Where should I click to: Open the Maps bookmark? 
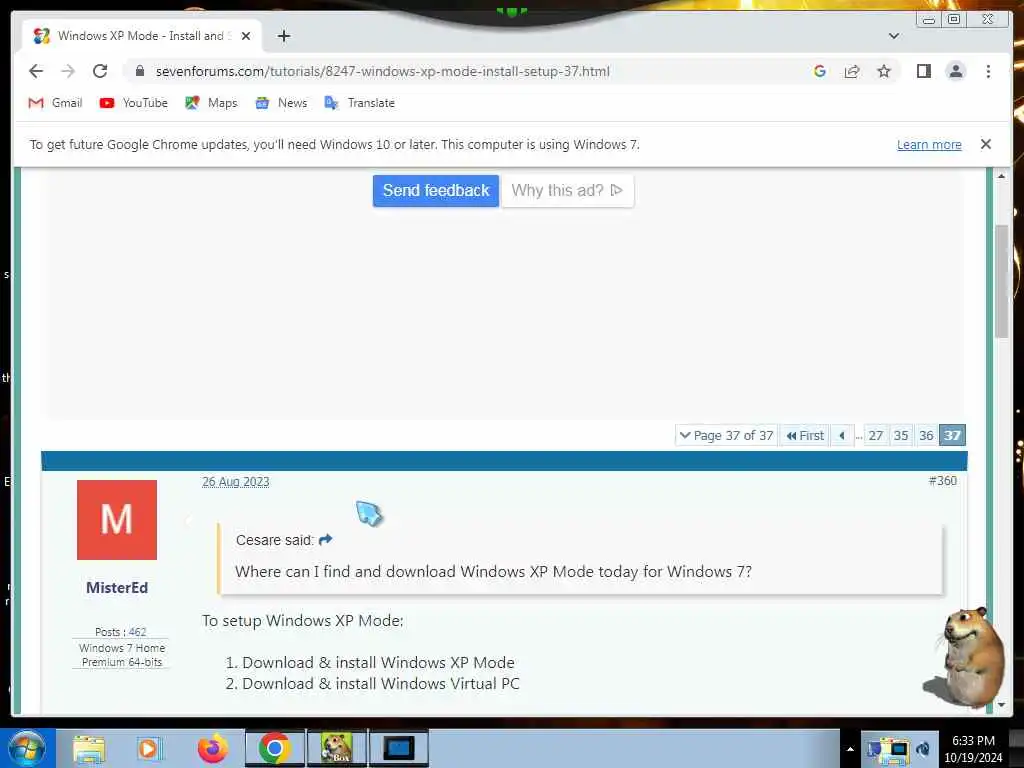coord(211,103)
